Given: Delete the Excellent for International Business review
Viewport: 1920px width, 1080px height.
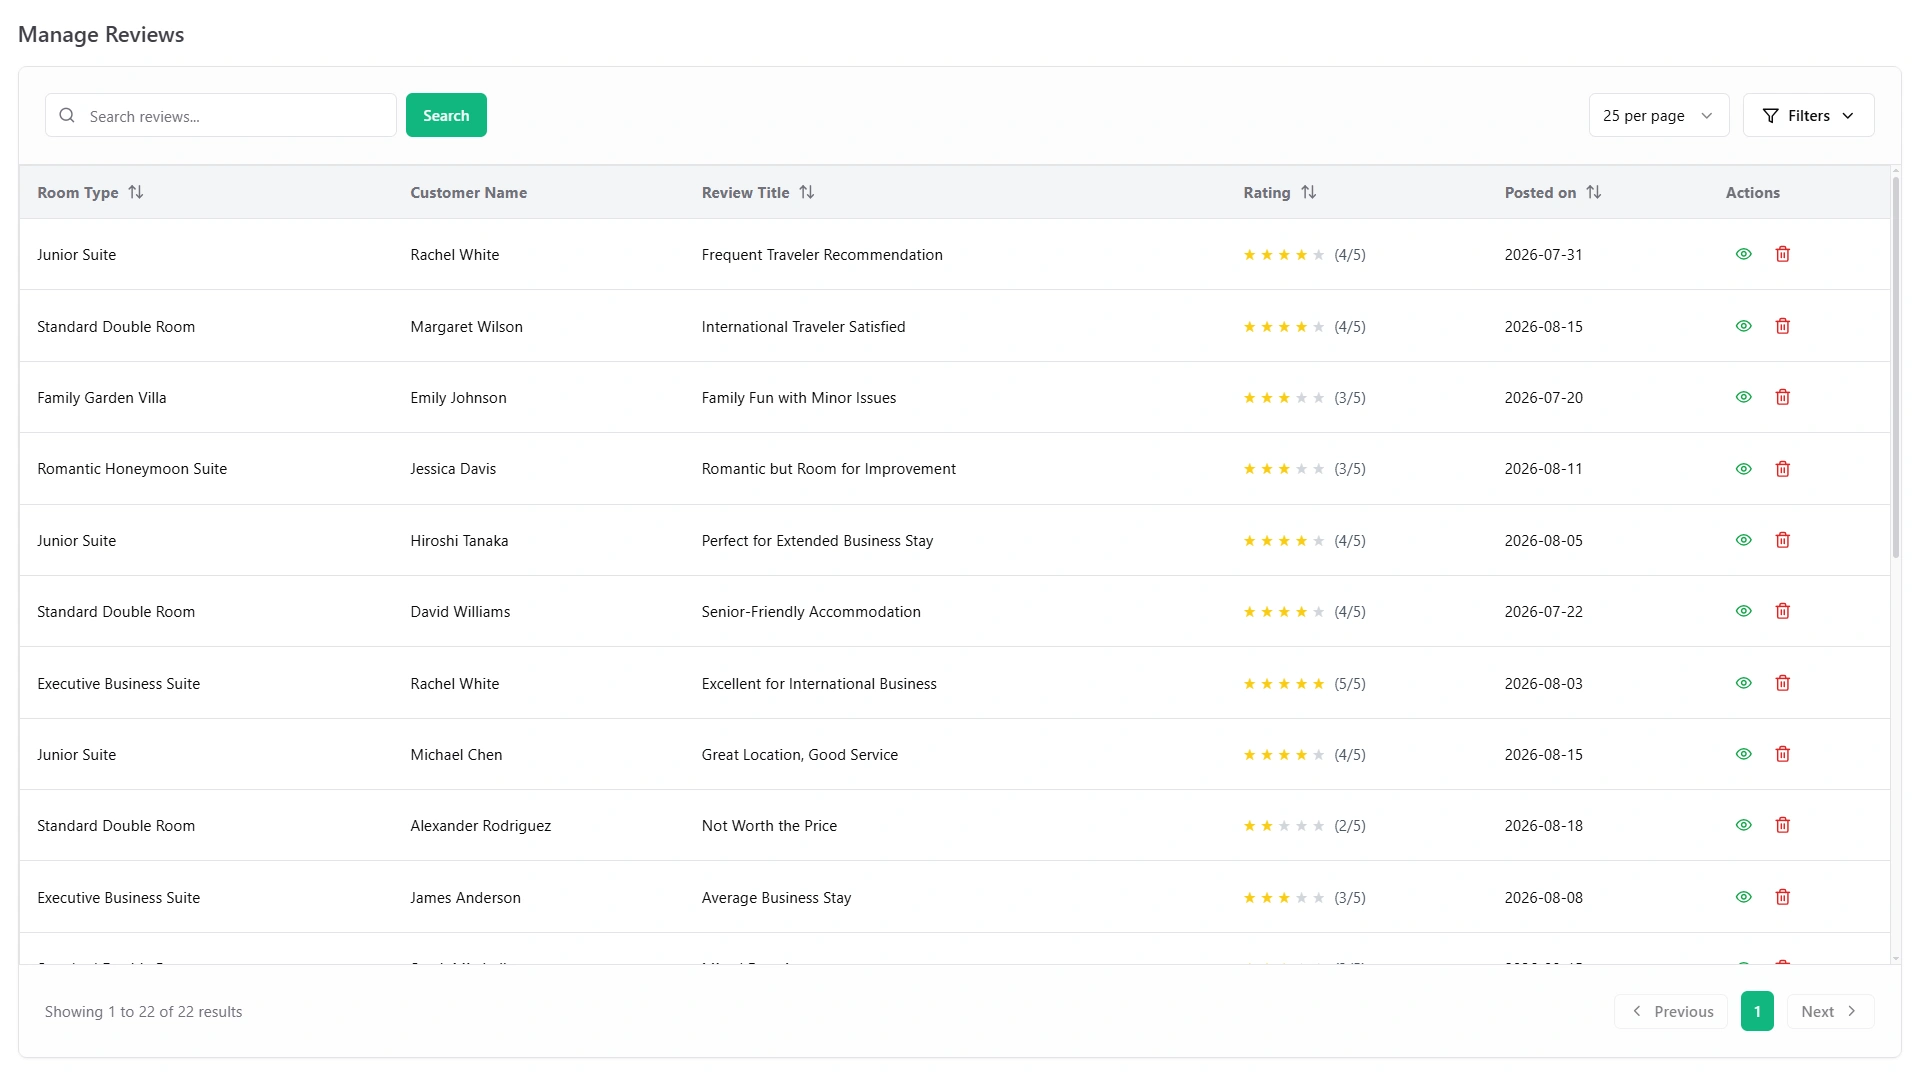Looking at the screenshot, I should click(1782, 683).
